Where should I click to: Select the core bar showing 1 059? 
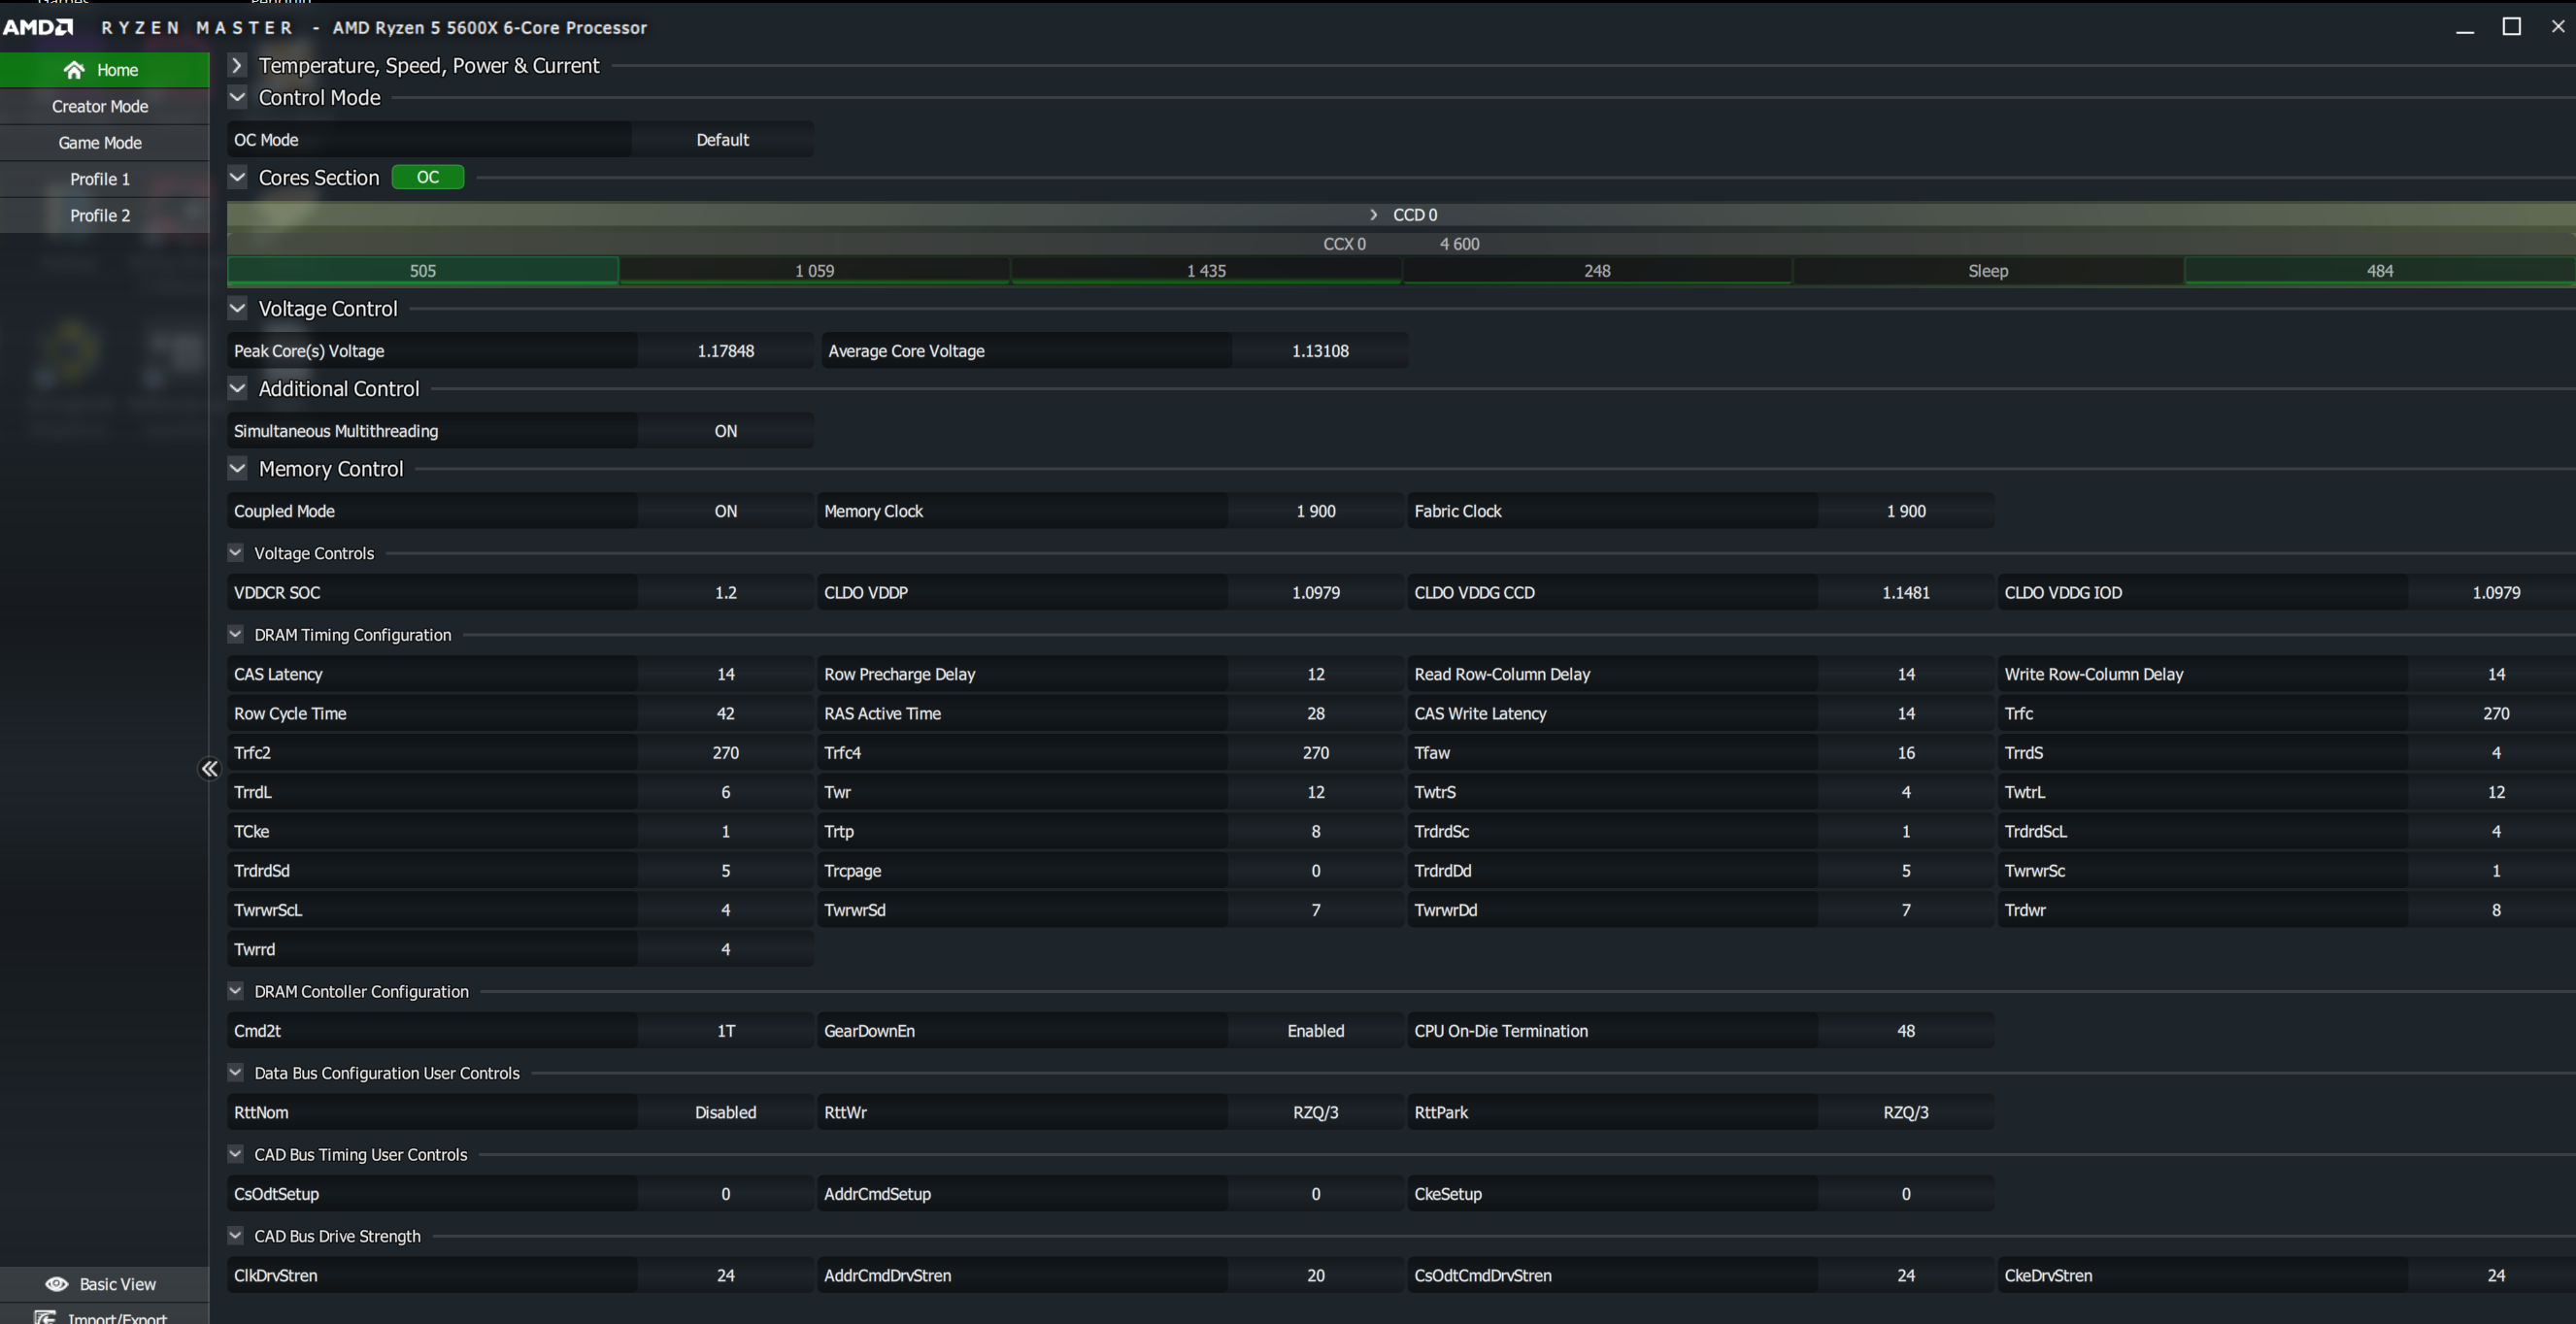pyautogui.click(x=814, y=271)
